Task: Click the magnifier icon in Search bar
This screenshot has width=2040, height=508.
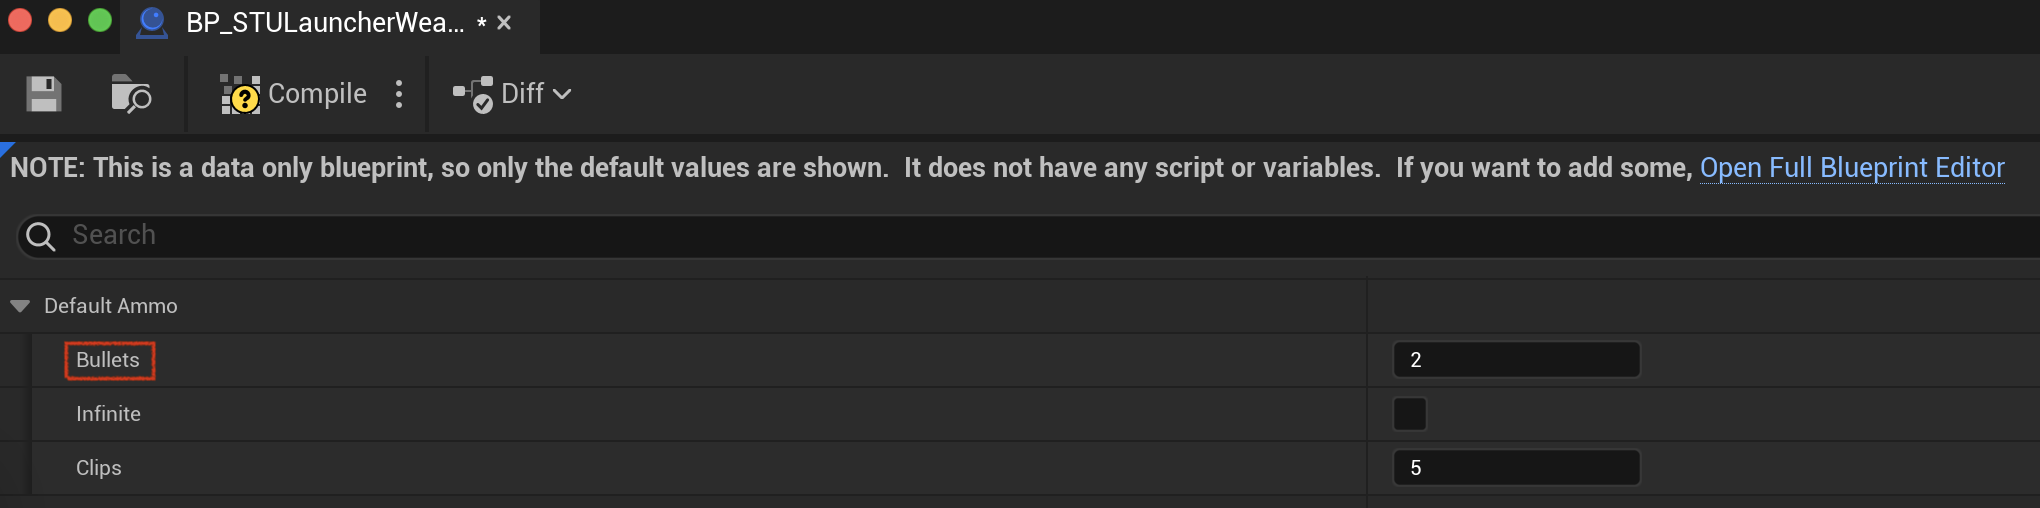Action: [x=41, y=237]
